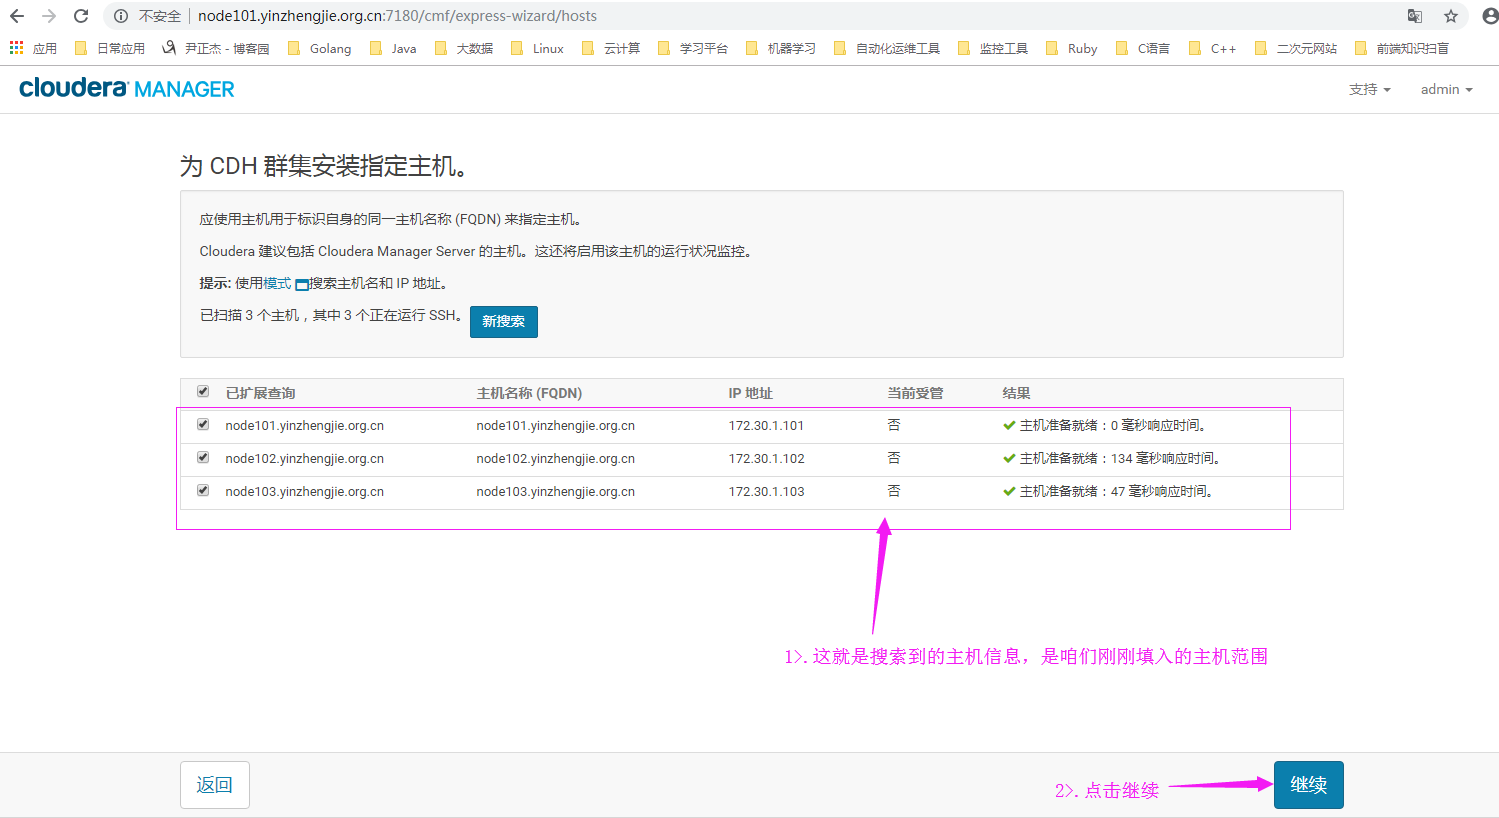
Task: Open the 模式 pattern link
Action: coord(277,283)
